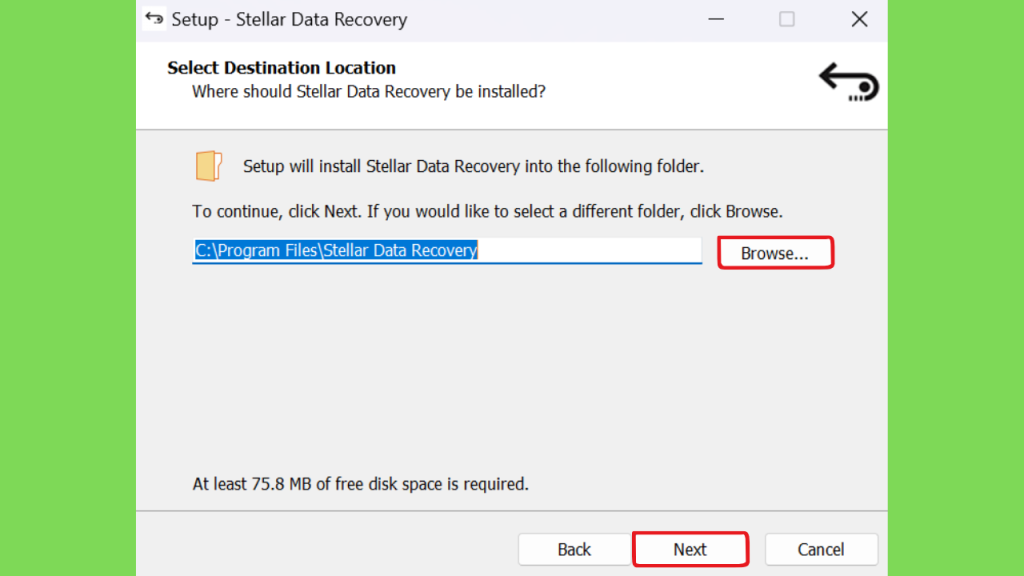
Task: Cancel the installation
Action: coord(821,549)
